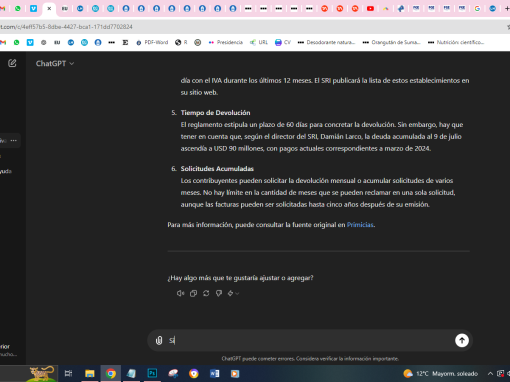Open the Orangután de Suma... bookmark
Screen dimensions: 510x382
click(391, 42)
